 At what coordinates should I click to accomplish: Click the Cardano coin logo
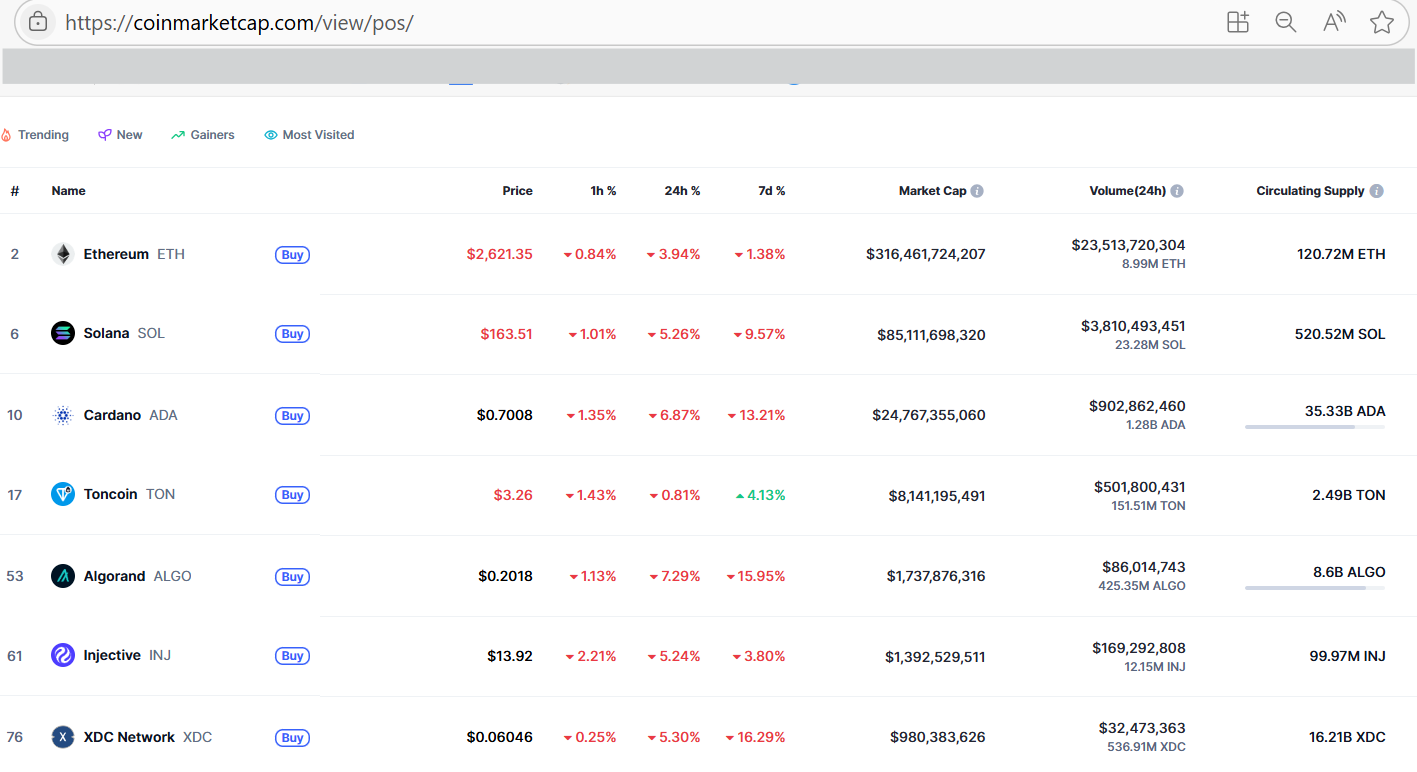click(63, 415)
